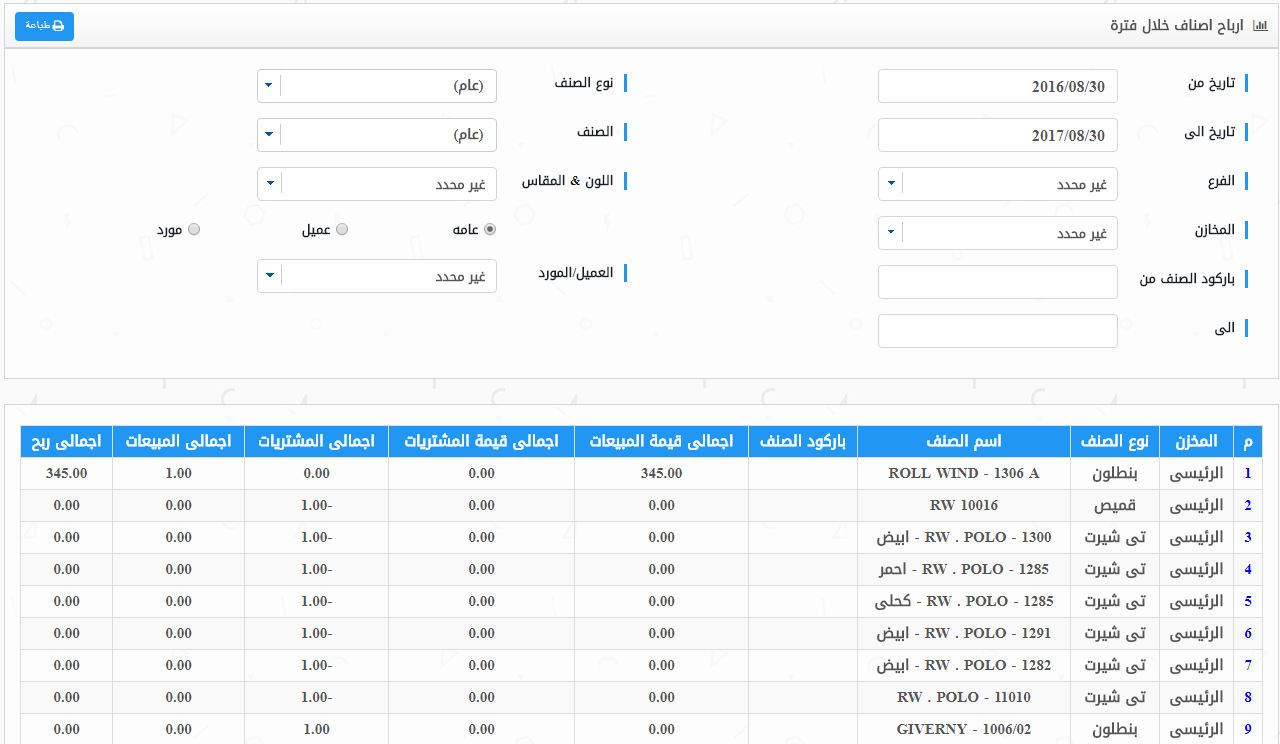Expand the الفرع branch dropdown
Viewport: 1280px width, 744px height.
997,184
